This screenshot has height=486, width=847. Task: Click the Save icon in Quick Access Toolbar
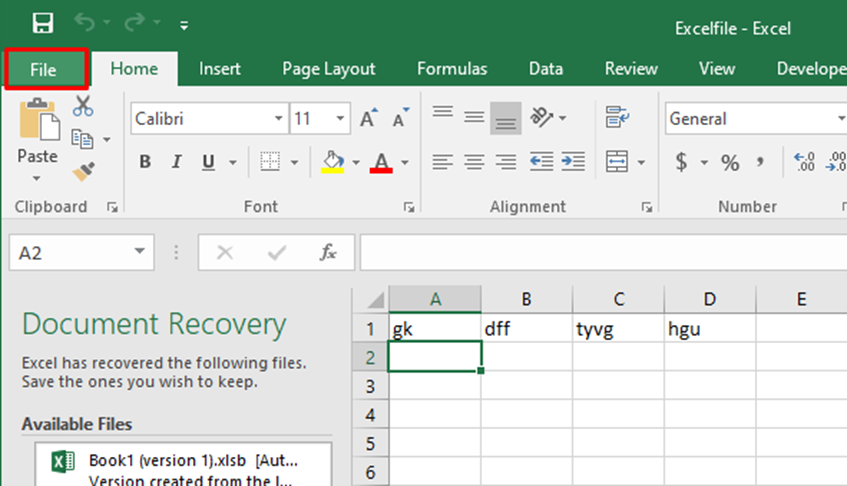pos(43,23)
